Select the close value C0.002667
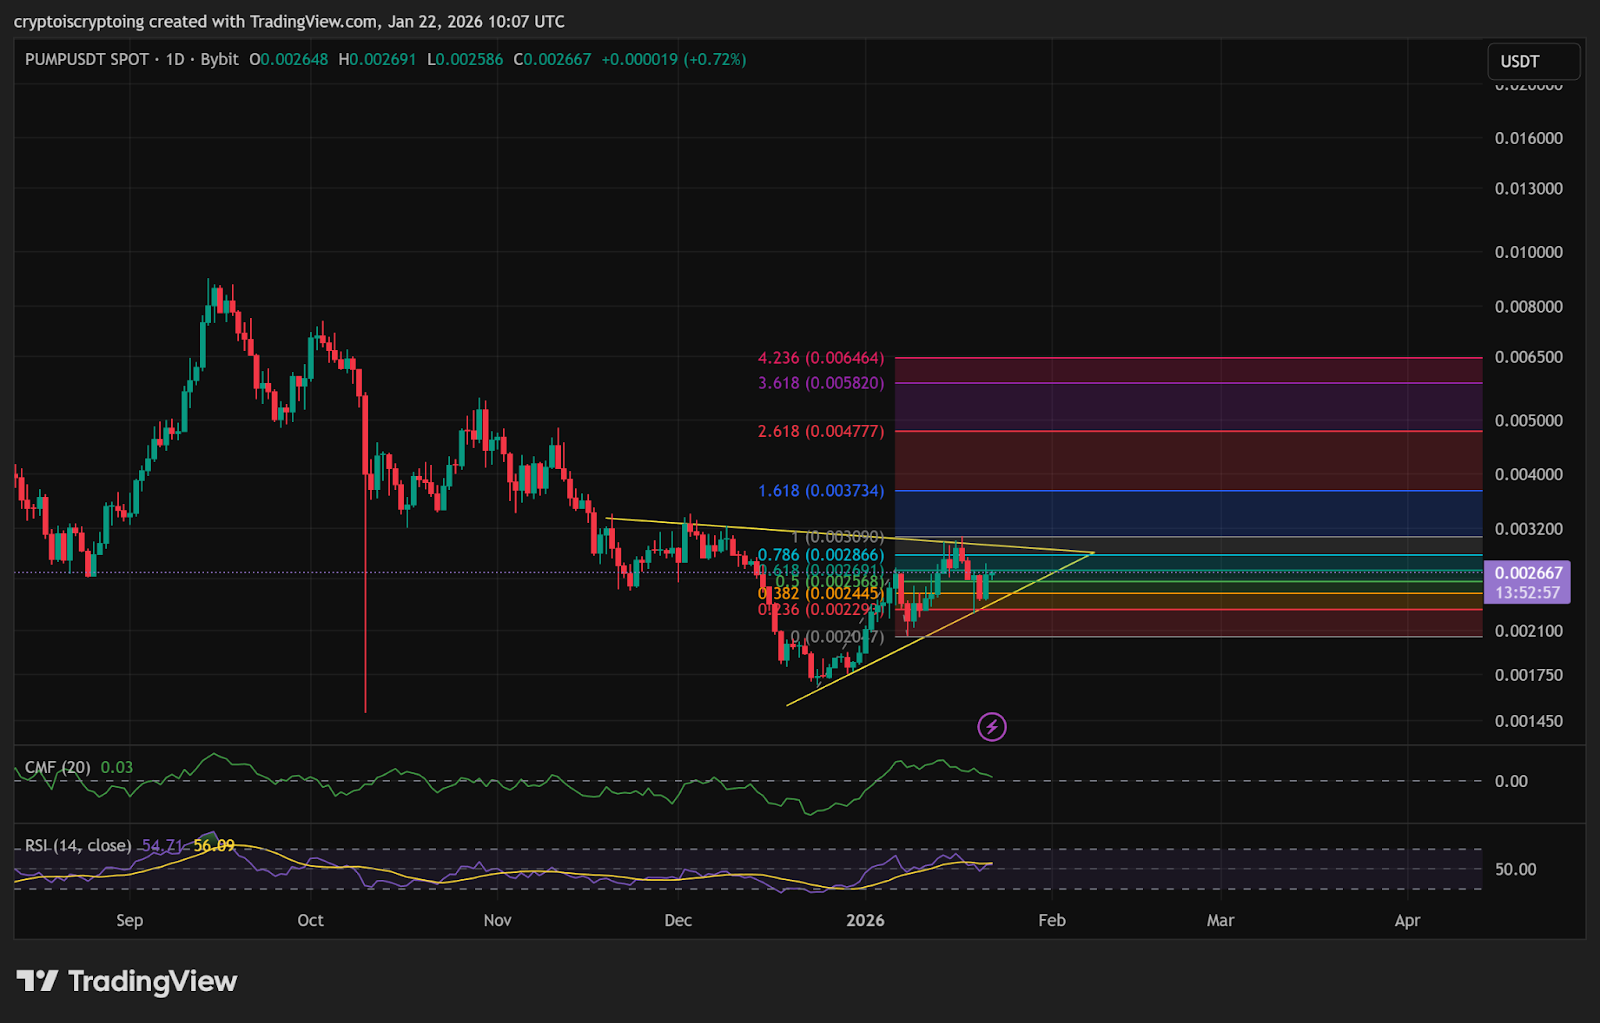Image resolution: width=1600 pixels, height=1023 pixels. 552,60
